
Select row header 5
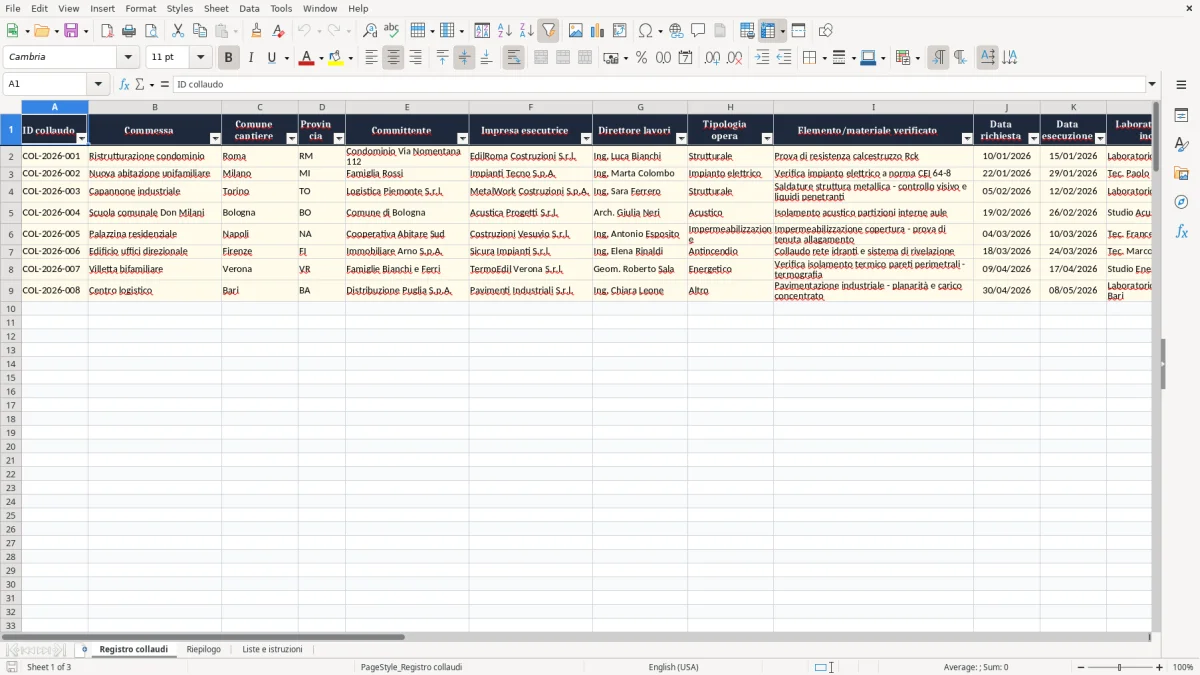point(11,212)
